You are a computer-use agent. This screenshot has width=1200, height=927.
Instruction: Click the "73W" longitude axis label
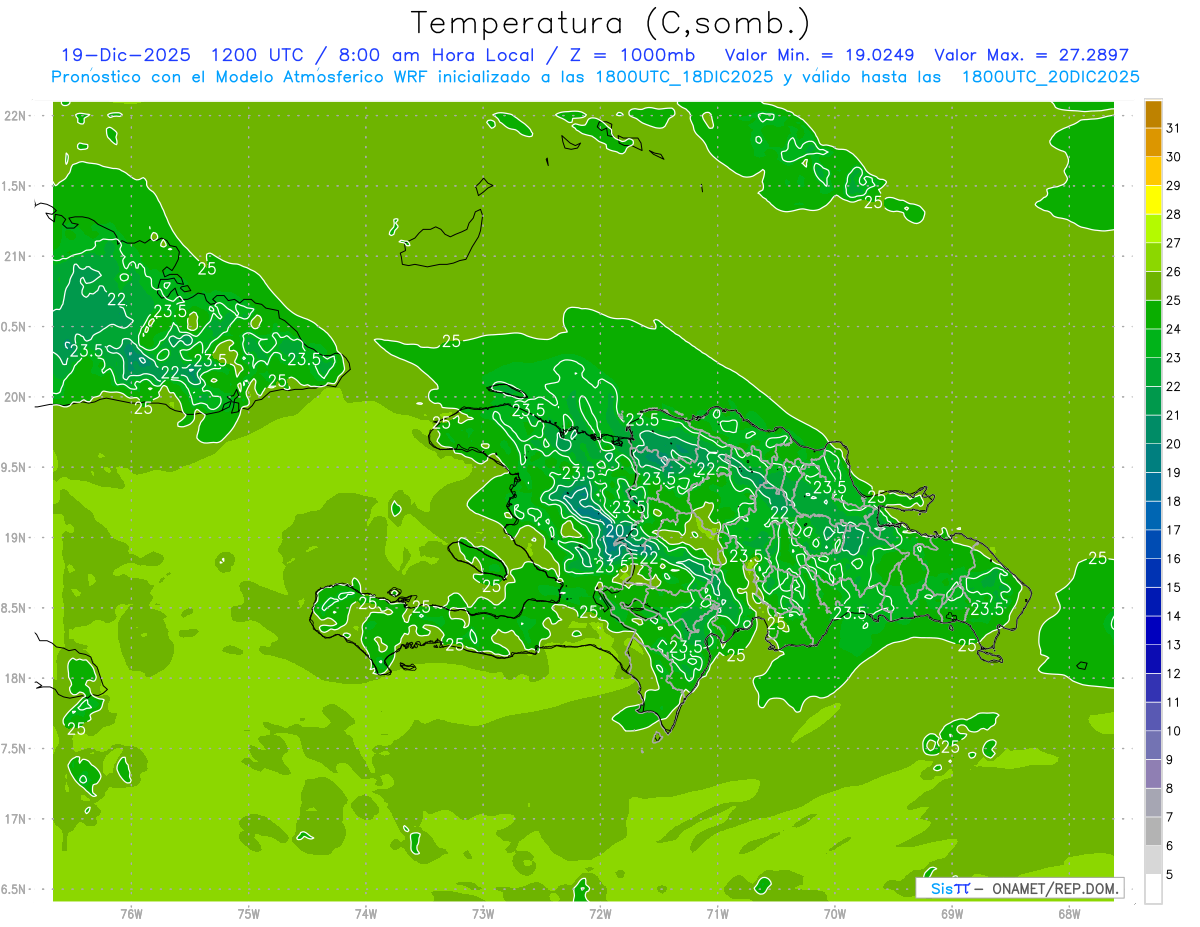pos(483,914)
